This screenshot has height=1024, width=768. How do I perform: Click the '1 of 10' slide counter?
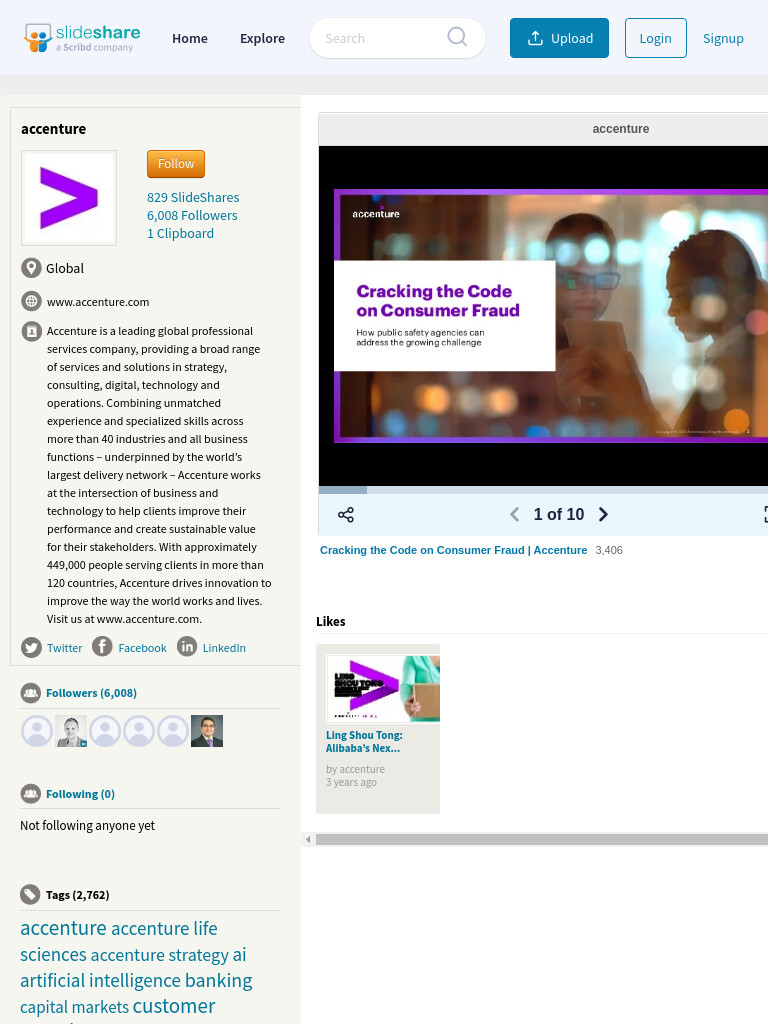[559, 515]
